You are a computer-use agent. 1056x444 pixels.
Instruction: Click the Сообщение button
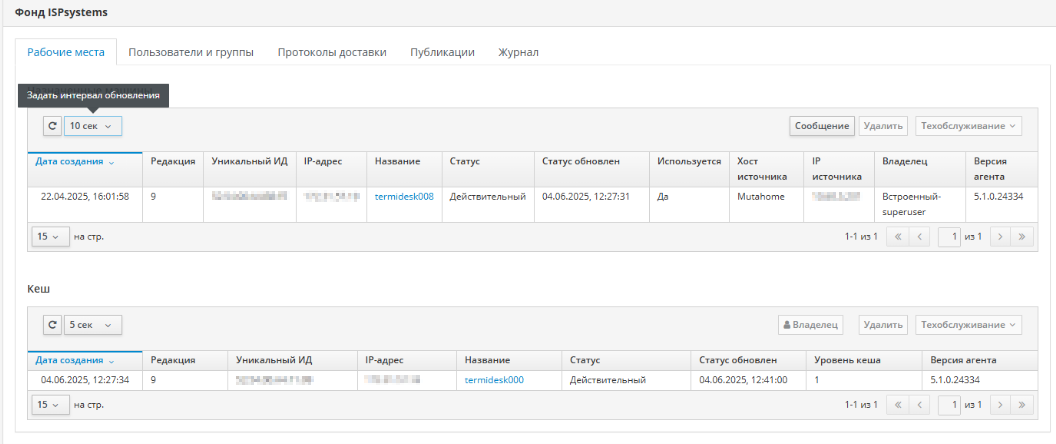(x=821, y=126)
